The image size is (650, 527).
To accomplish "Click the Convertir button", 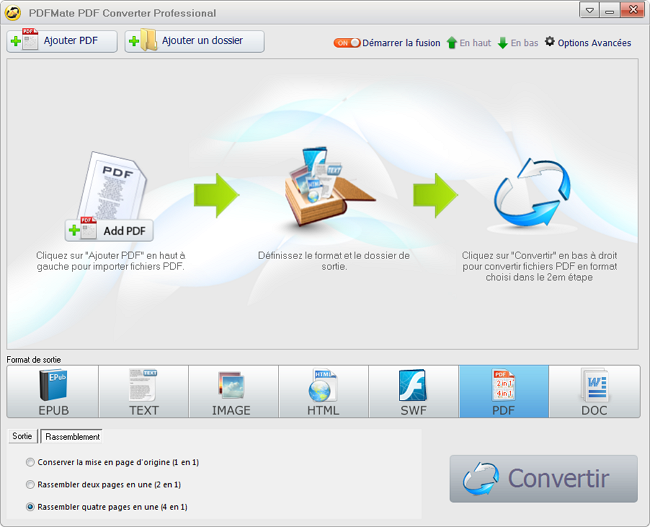I will click(x=543, y=479).
